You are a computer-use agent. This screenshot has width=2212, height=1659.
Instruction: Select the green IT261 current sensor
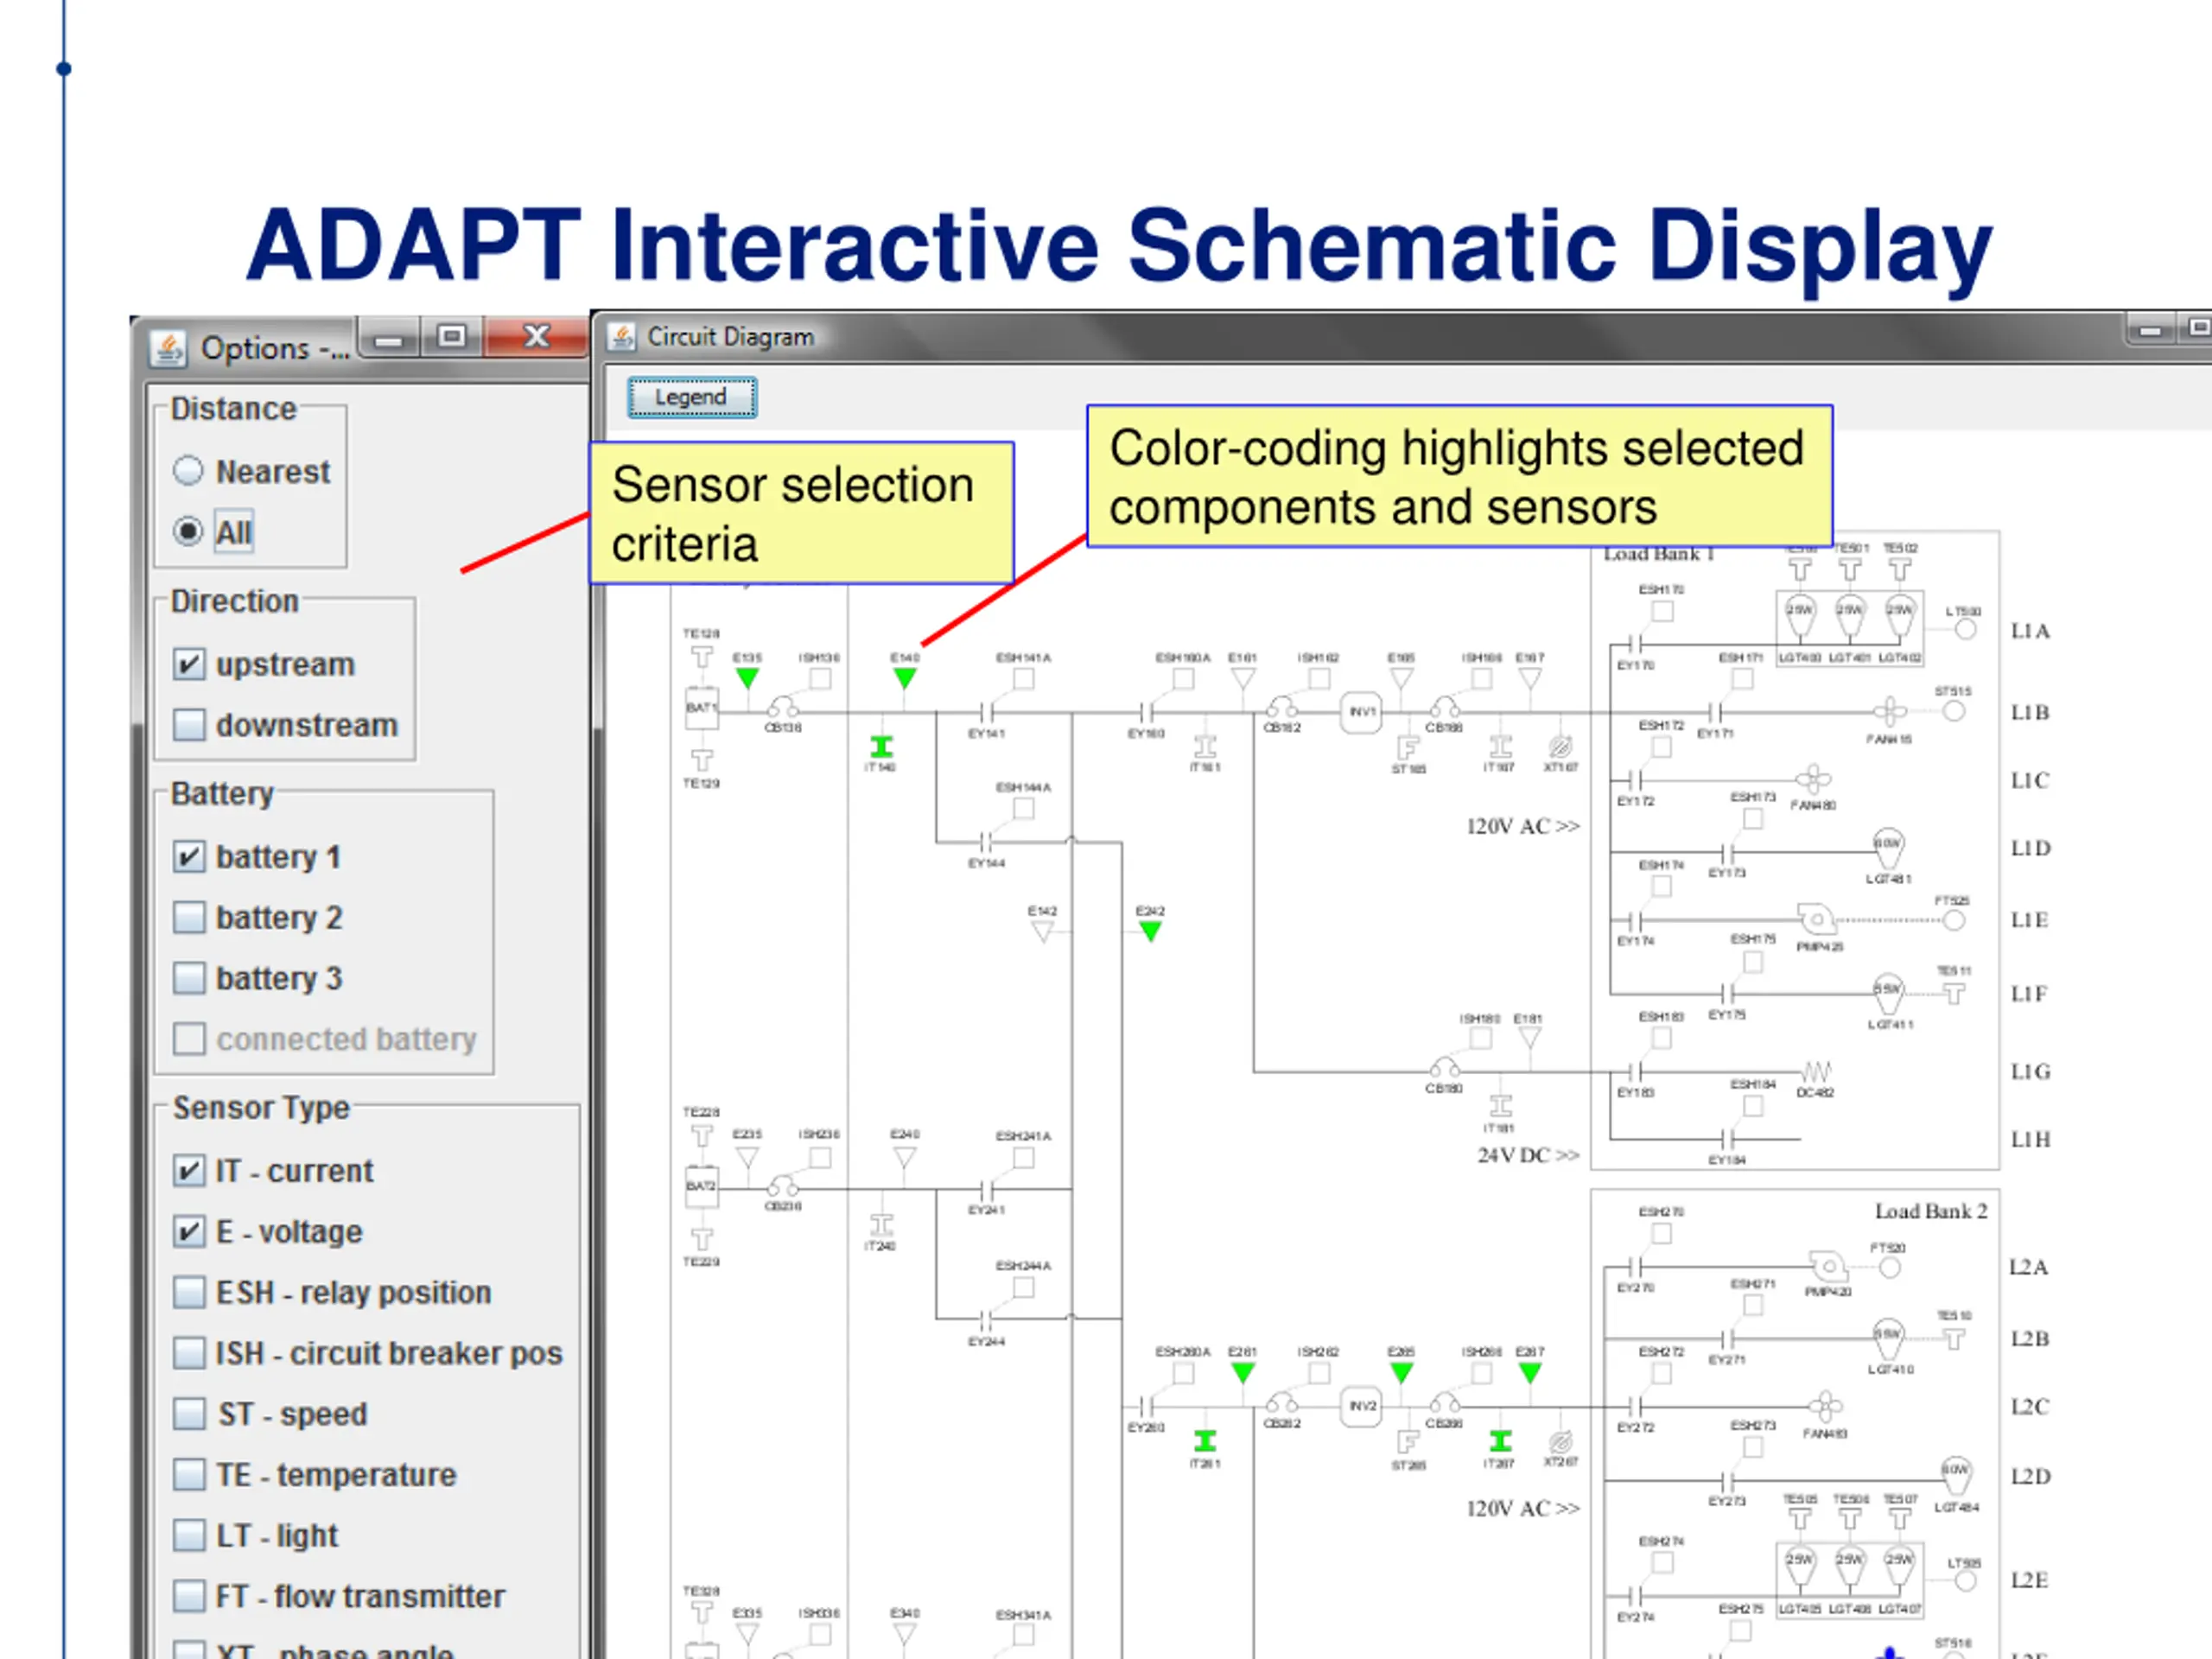pyautogui.click(x=1205, y=1441)
